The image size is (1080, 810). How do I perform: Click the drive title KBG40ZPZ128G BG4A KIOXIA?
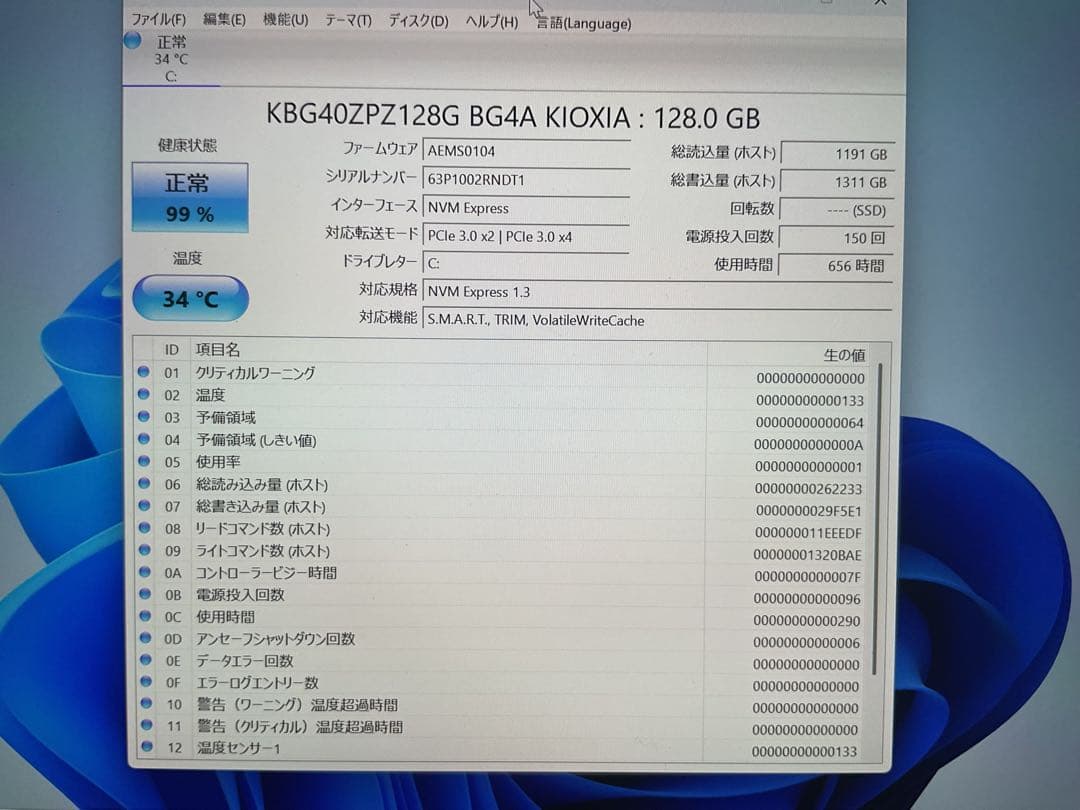(512, 117)
